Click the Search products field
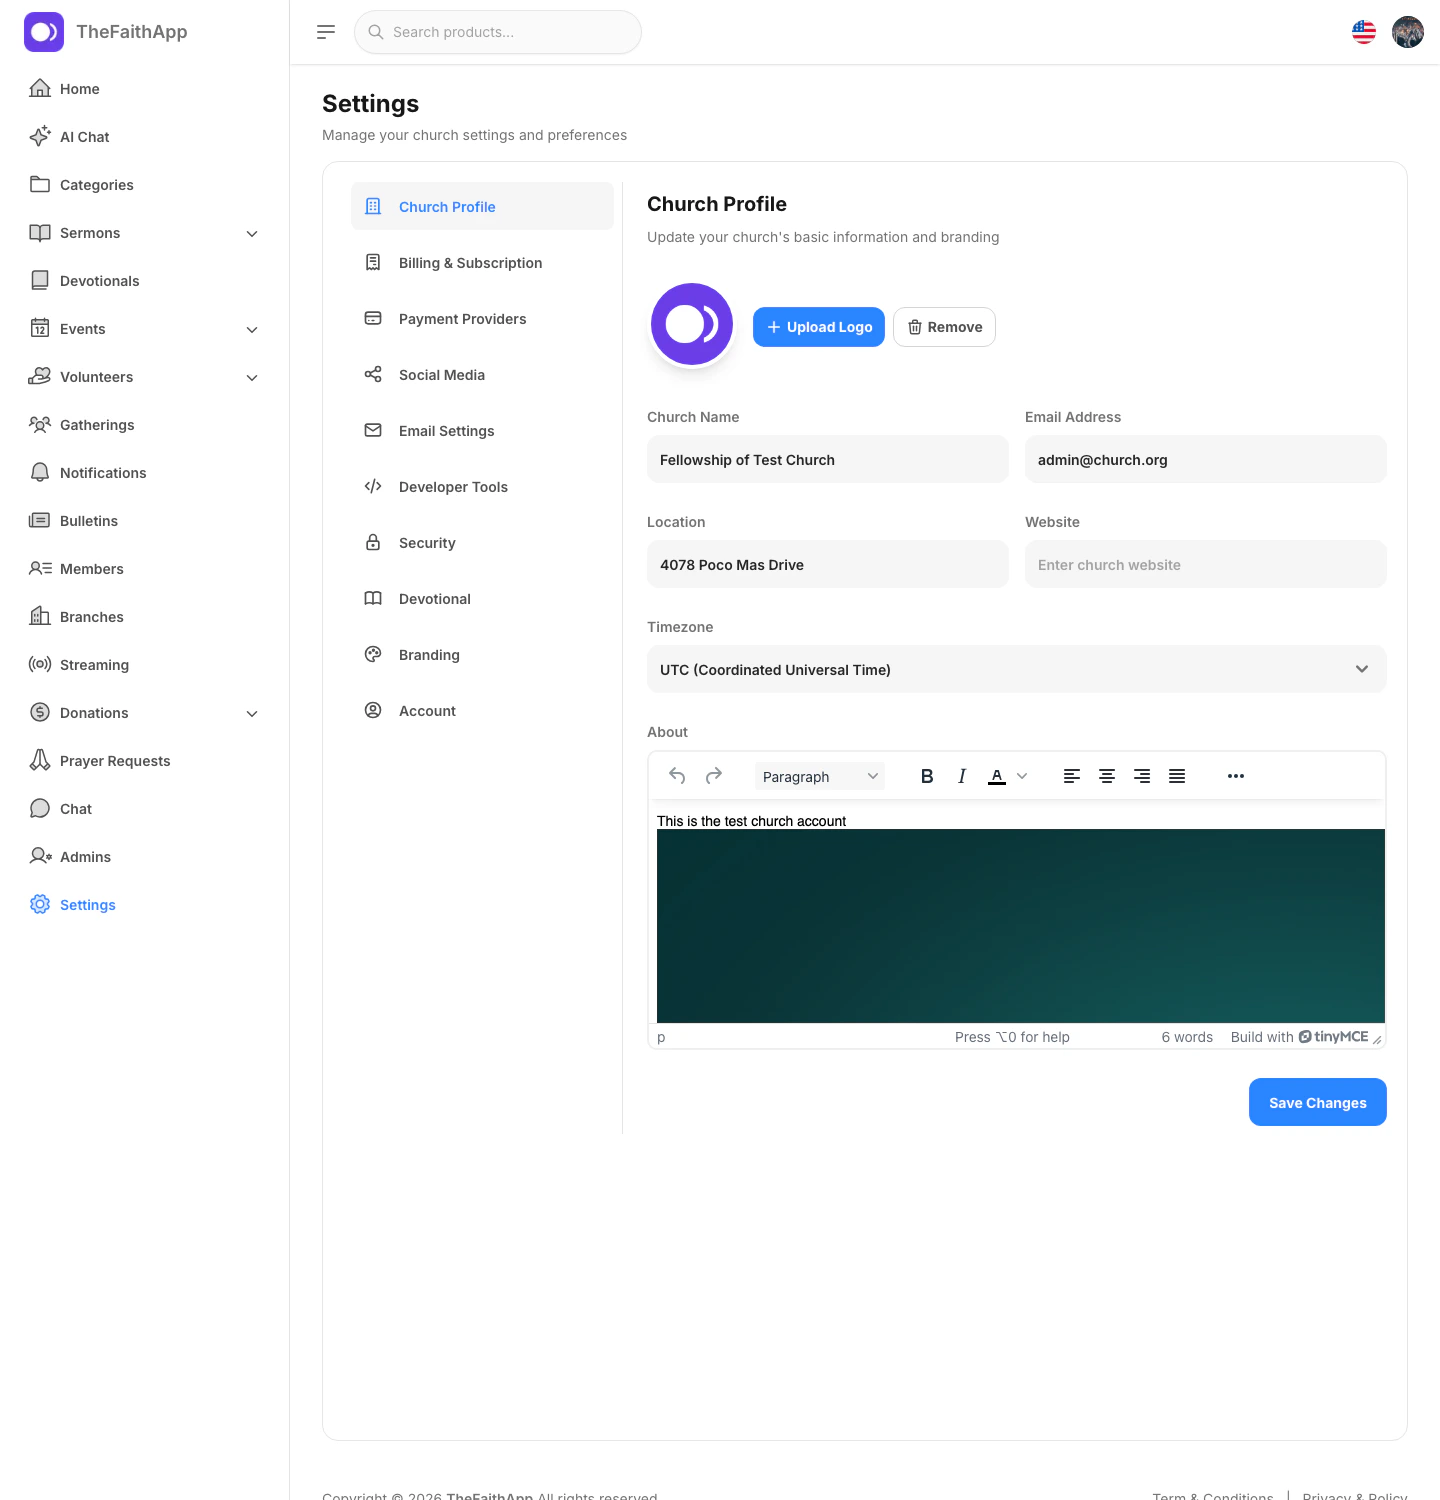This screenshot has height=1500, width=1440. tap(498, 32)
